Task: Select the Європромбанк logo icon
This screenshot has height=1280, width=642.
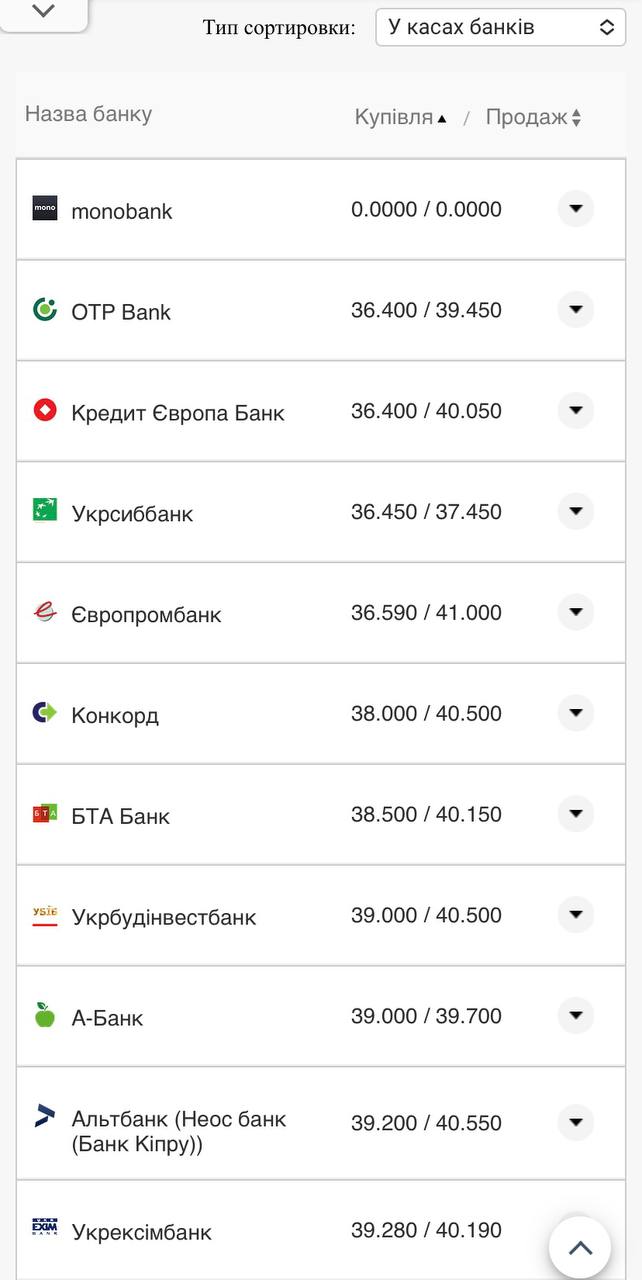Action: (46, 612)
